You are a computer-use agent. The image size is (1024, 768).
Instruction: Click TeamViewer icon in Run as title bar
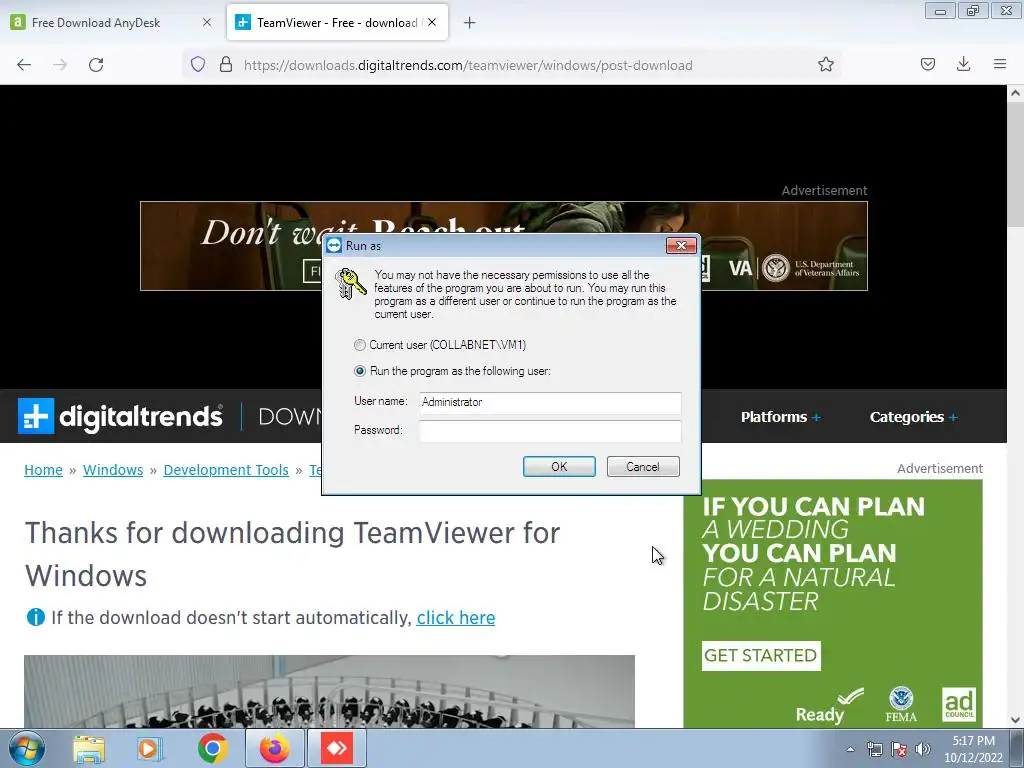[x=334, y=246]
